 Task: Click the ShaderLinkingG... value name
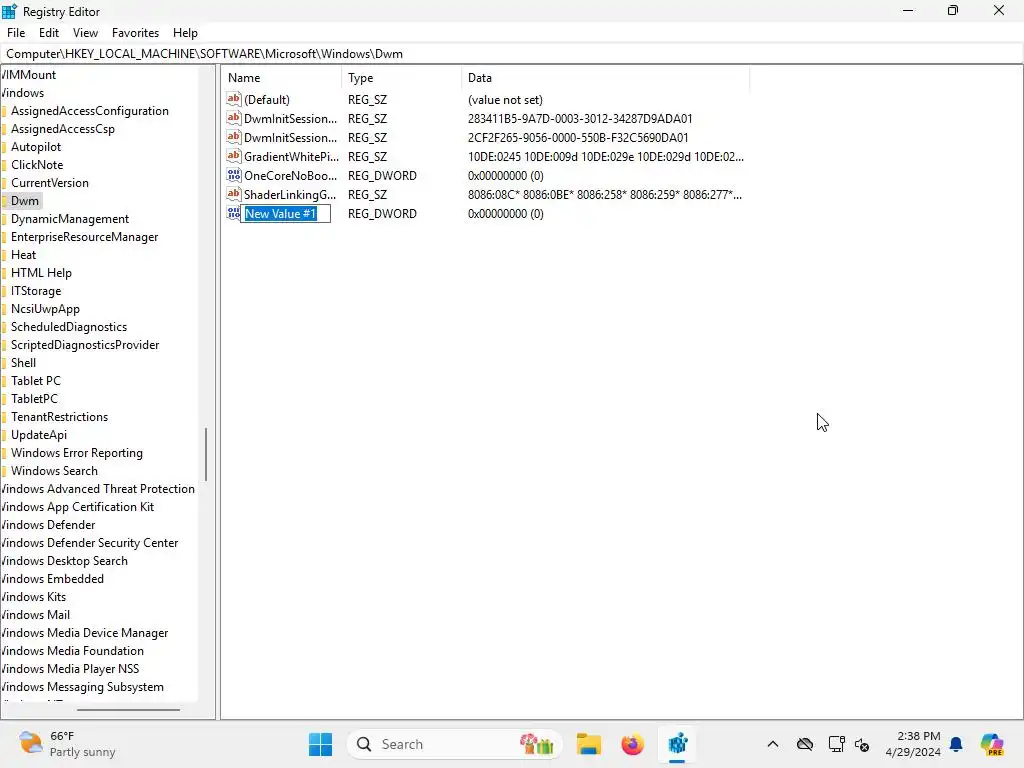tap(290, 194)
